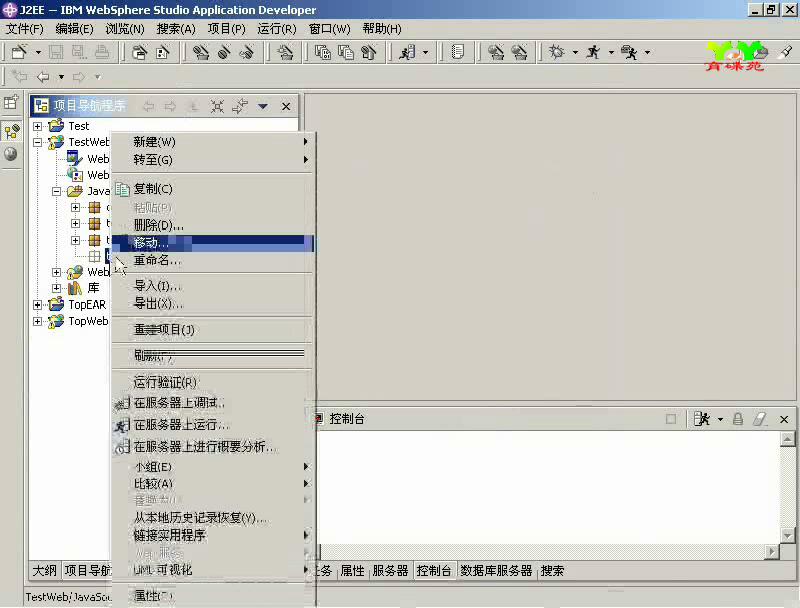Image resolution: width=800 pixels, height=608 pixels.
Task: Click the Back navigation arrow icon
Action: (43, 77)
